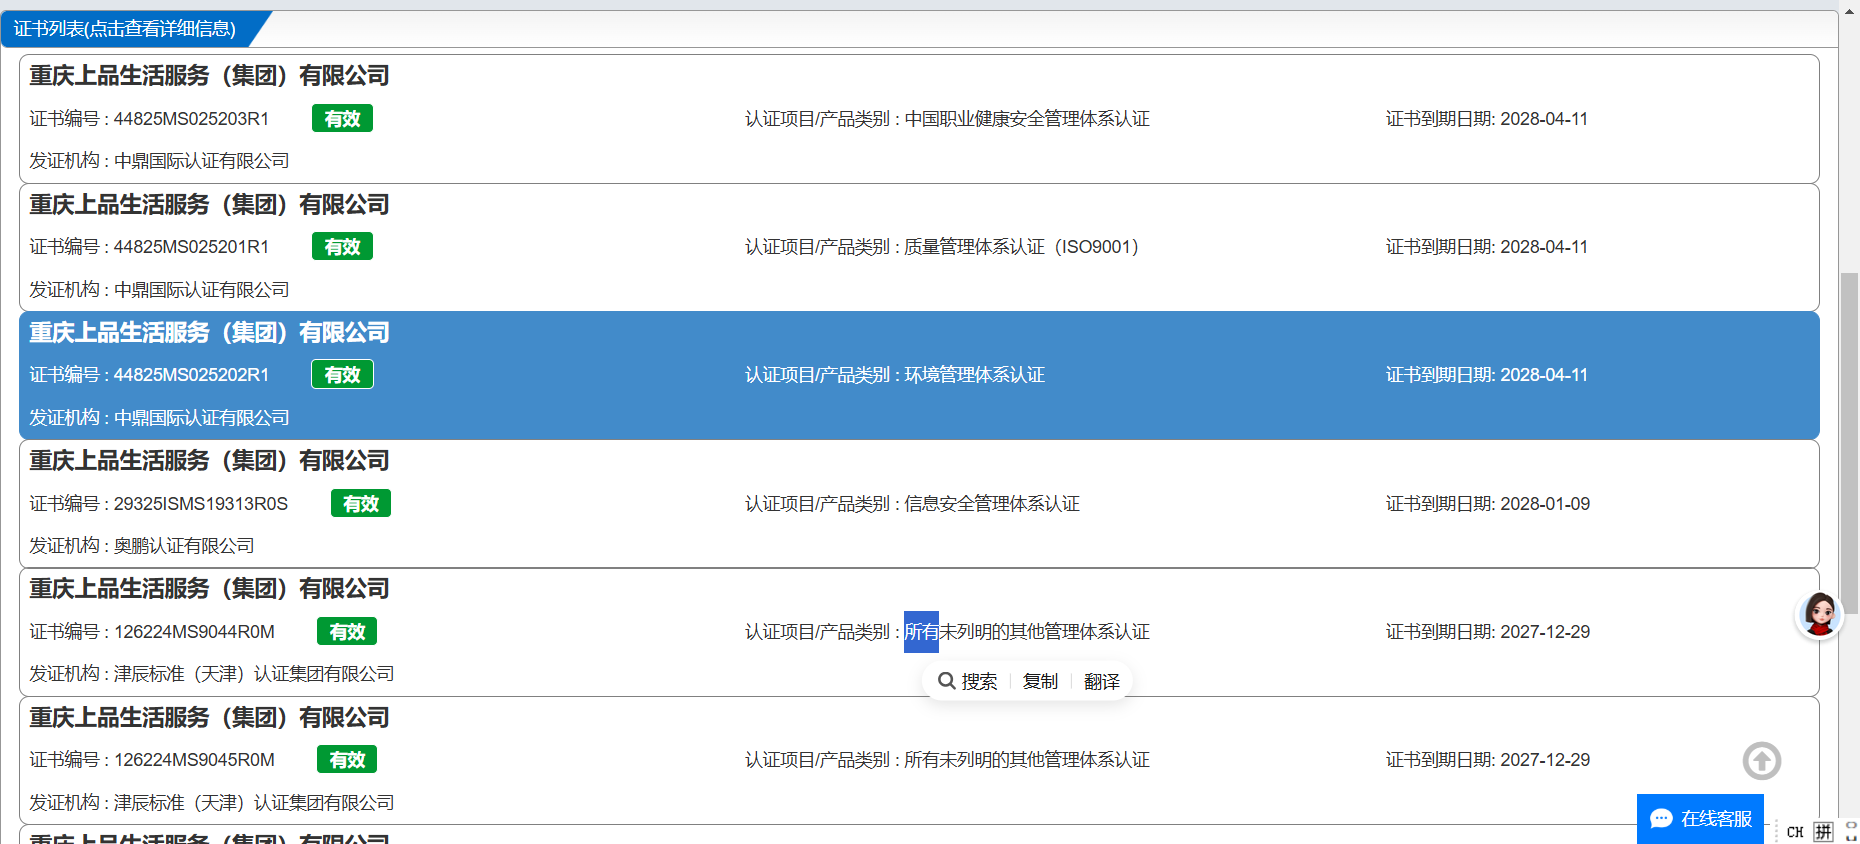Click the 环境管理体系认证 category text
This screenshot has width=1860, height=844.
975,375
